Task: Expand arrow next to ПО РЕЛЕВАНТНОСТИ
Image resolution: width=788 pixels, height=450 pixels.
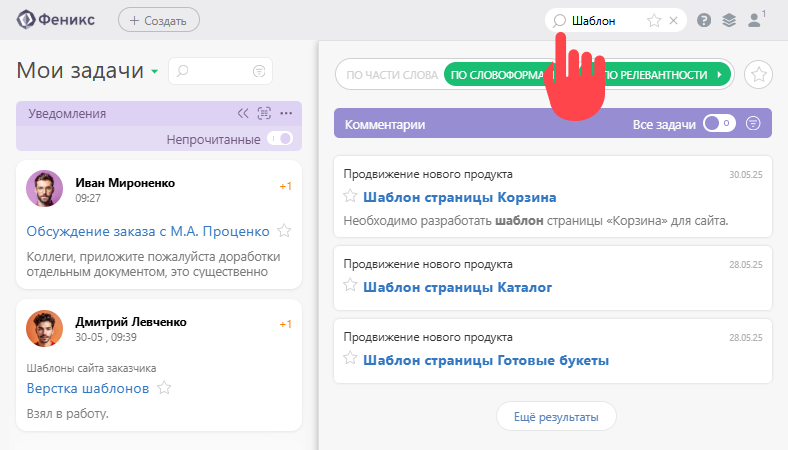Action: [x=720, y=74]
